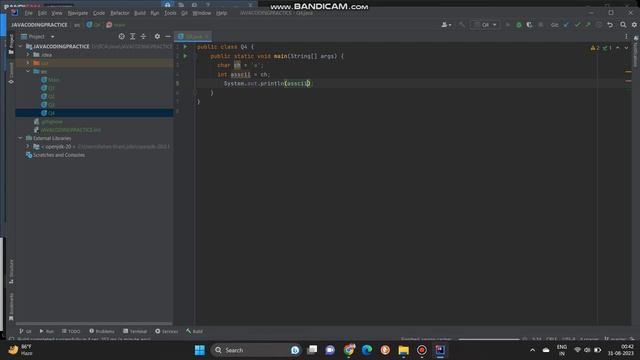Click the Build project hammer icon
Screen dimensions: 640x360
[x=462, y=25]
